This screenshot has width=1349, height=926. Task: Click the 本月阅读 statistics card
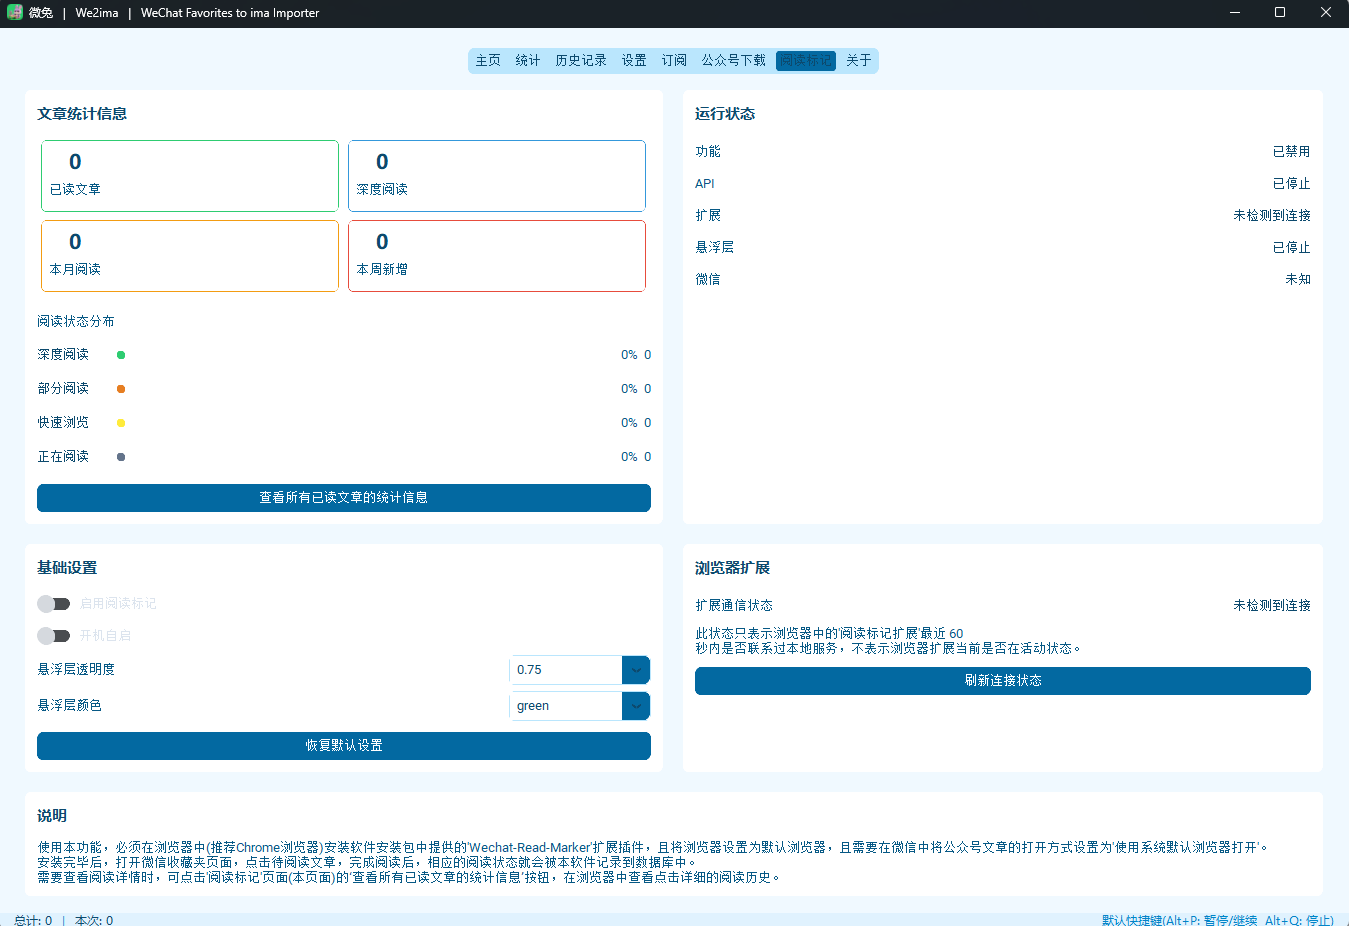pyautogui.click(x=190, y=256)
